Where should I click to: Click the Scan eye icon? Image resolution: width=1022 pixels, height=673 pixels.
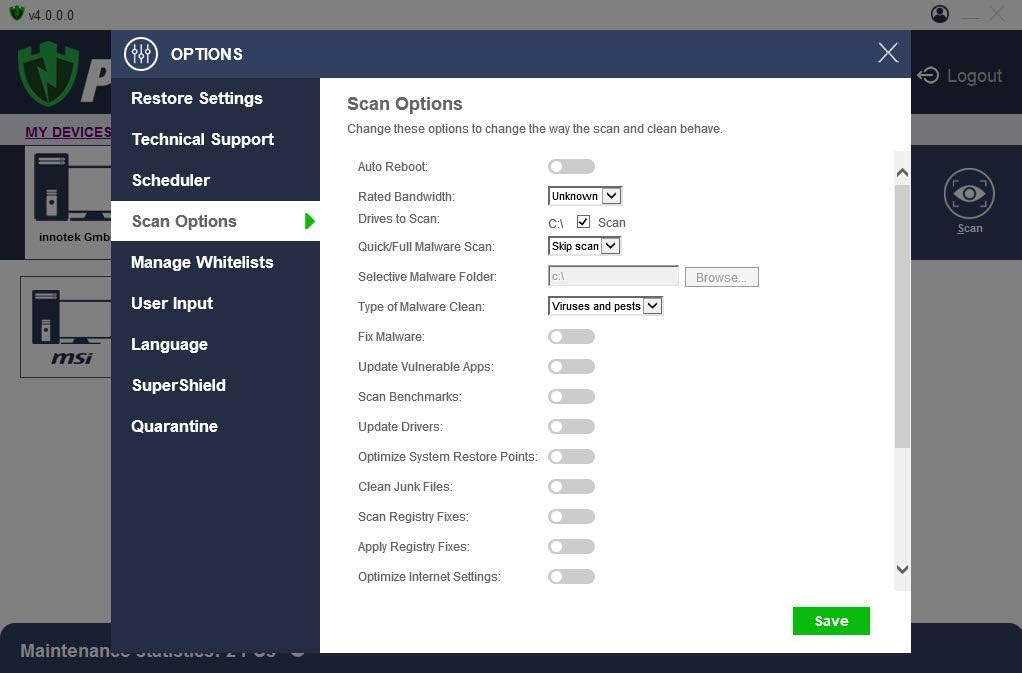tap(968, 194)
